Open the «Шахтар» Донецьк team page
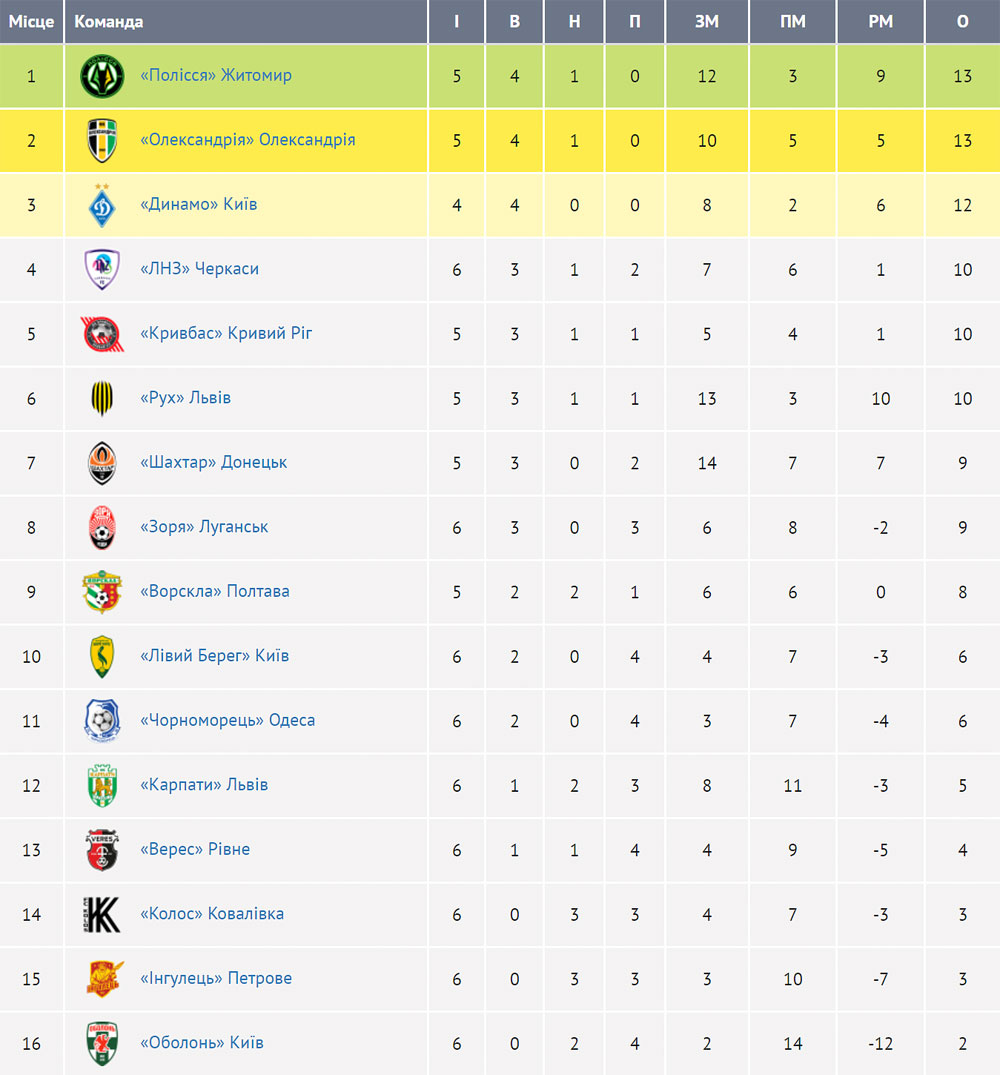 213,463
